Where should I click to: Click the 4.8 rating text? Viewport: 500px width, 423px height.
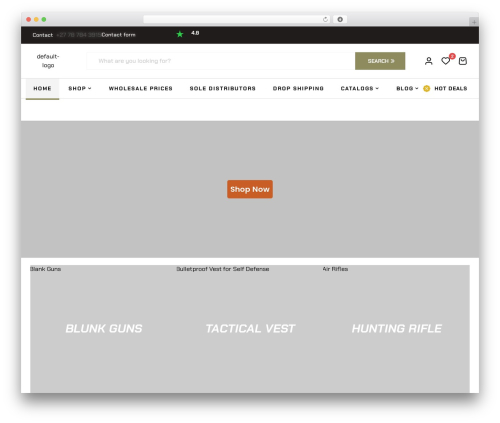click(x=195, y=33)
